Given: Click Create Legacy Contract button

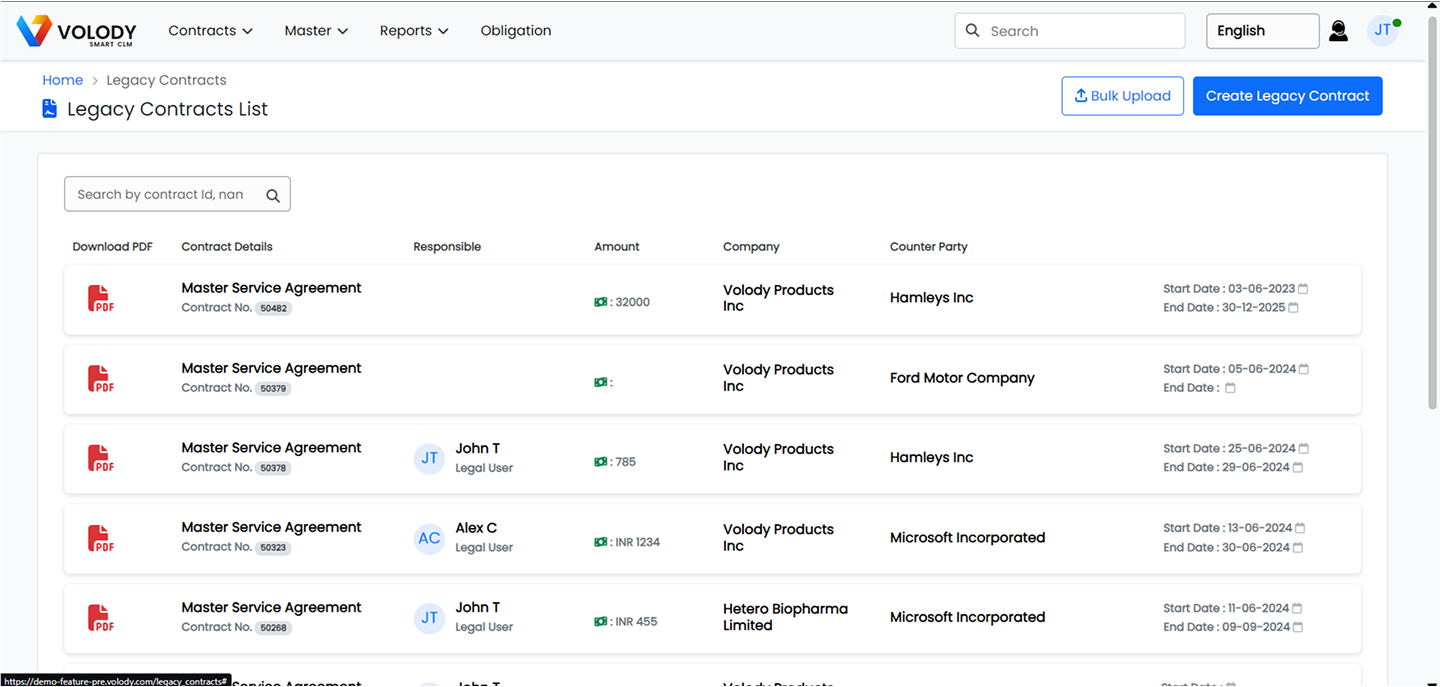Looking at the screenshot, I should pos(1287,96).
